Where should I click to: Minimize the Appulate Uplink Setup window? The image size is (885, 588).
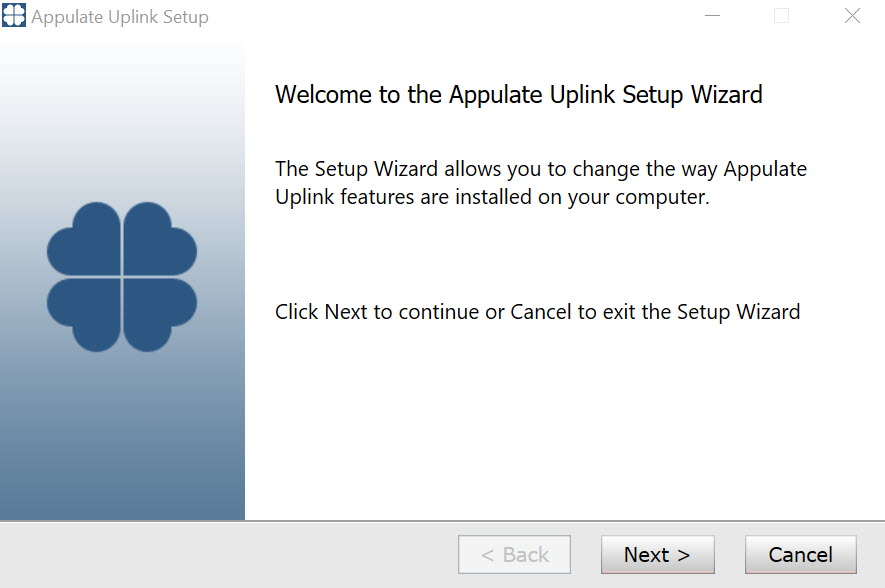tap(712, 16)
